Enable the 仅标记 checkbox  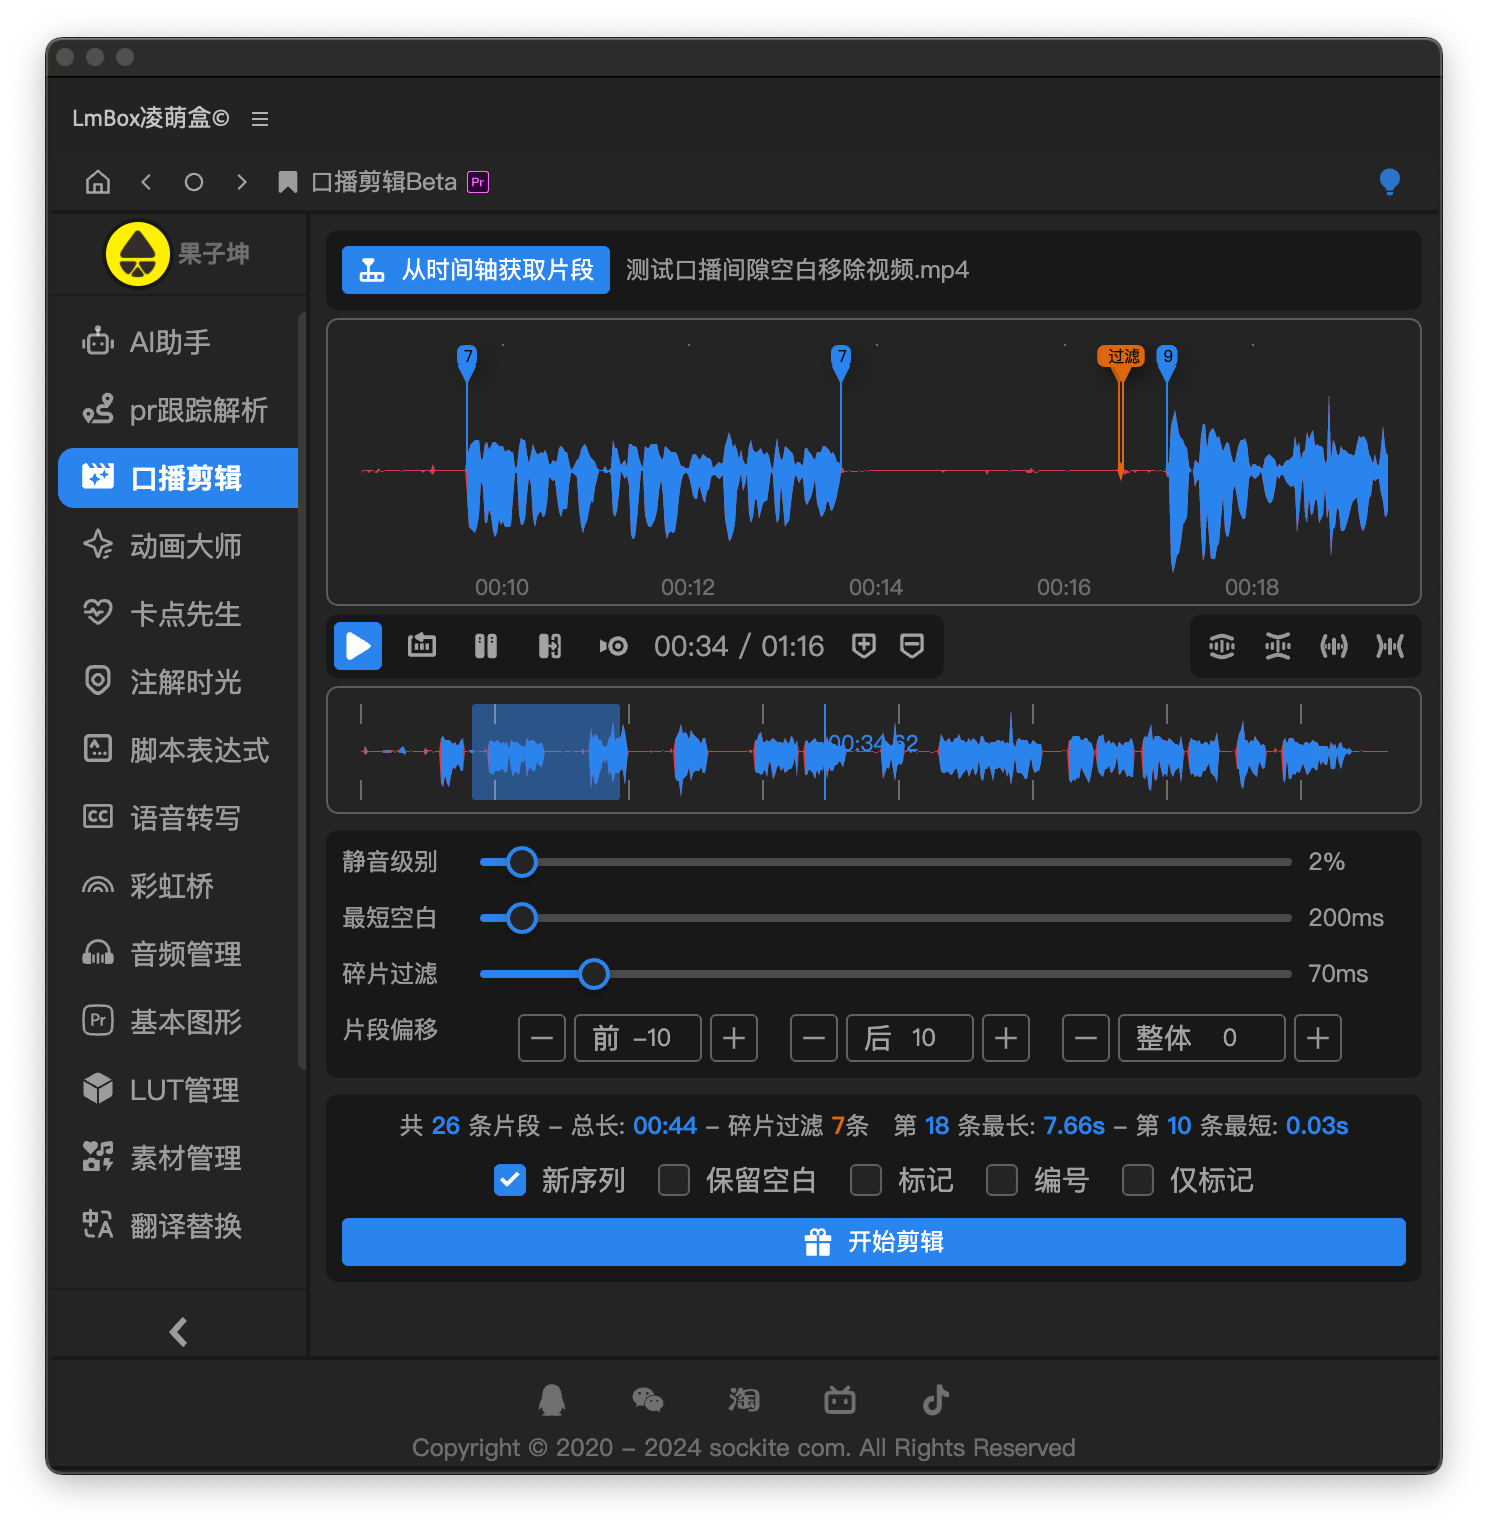coord(1138,1180)
